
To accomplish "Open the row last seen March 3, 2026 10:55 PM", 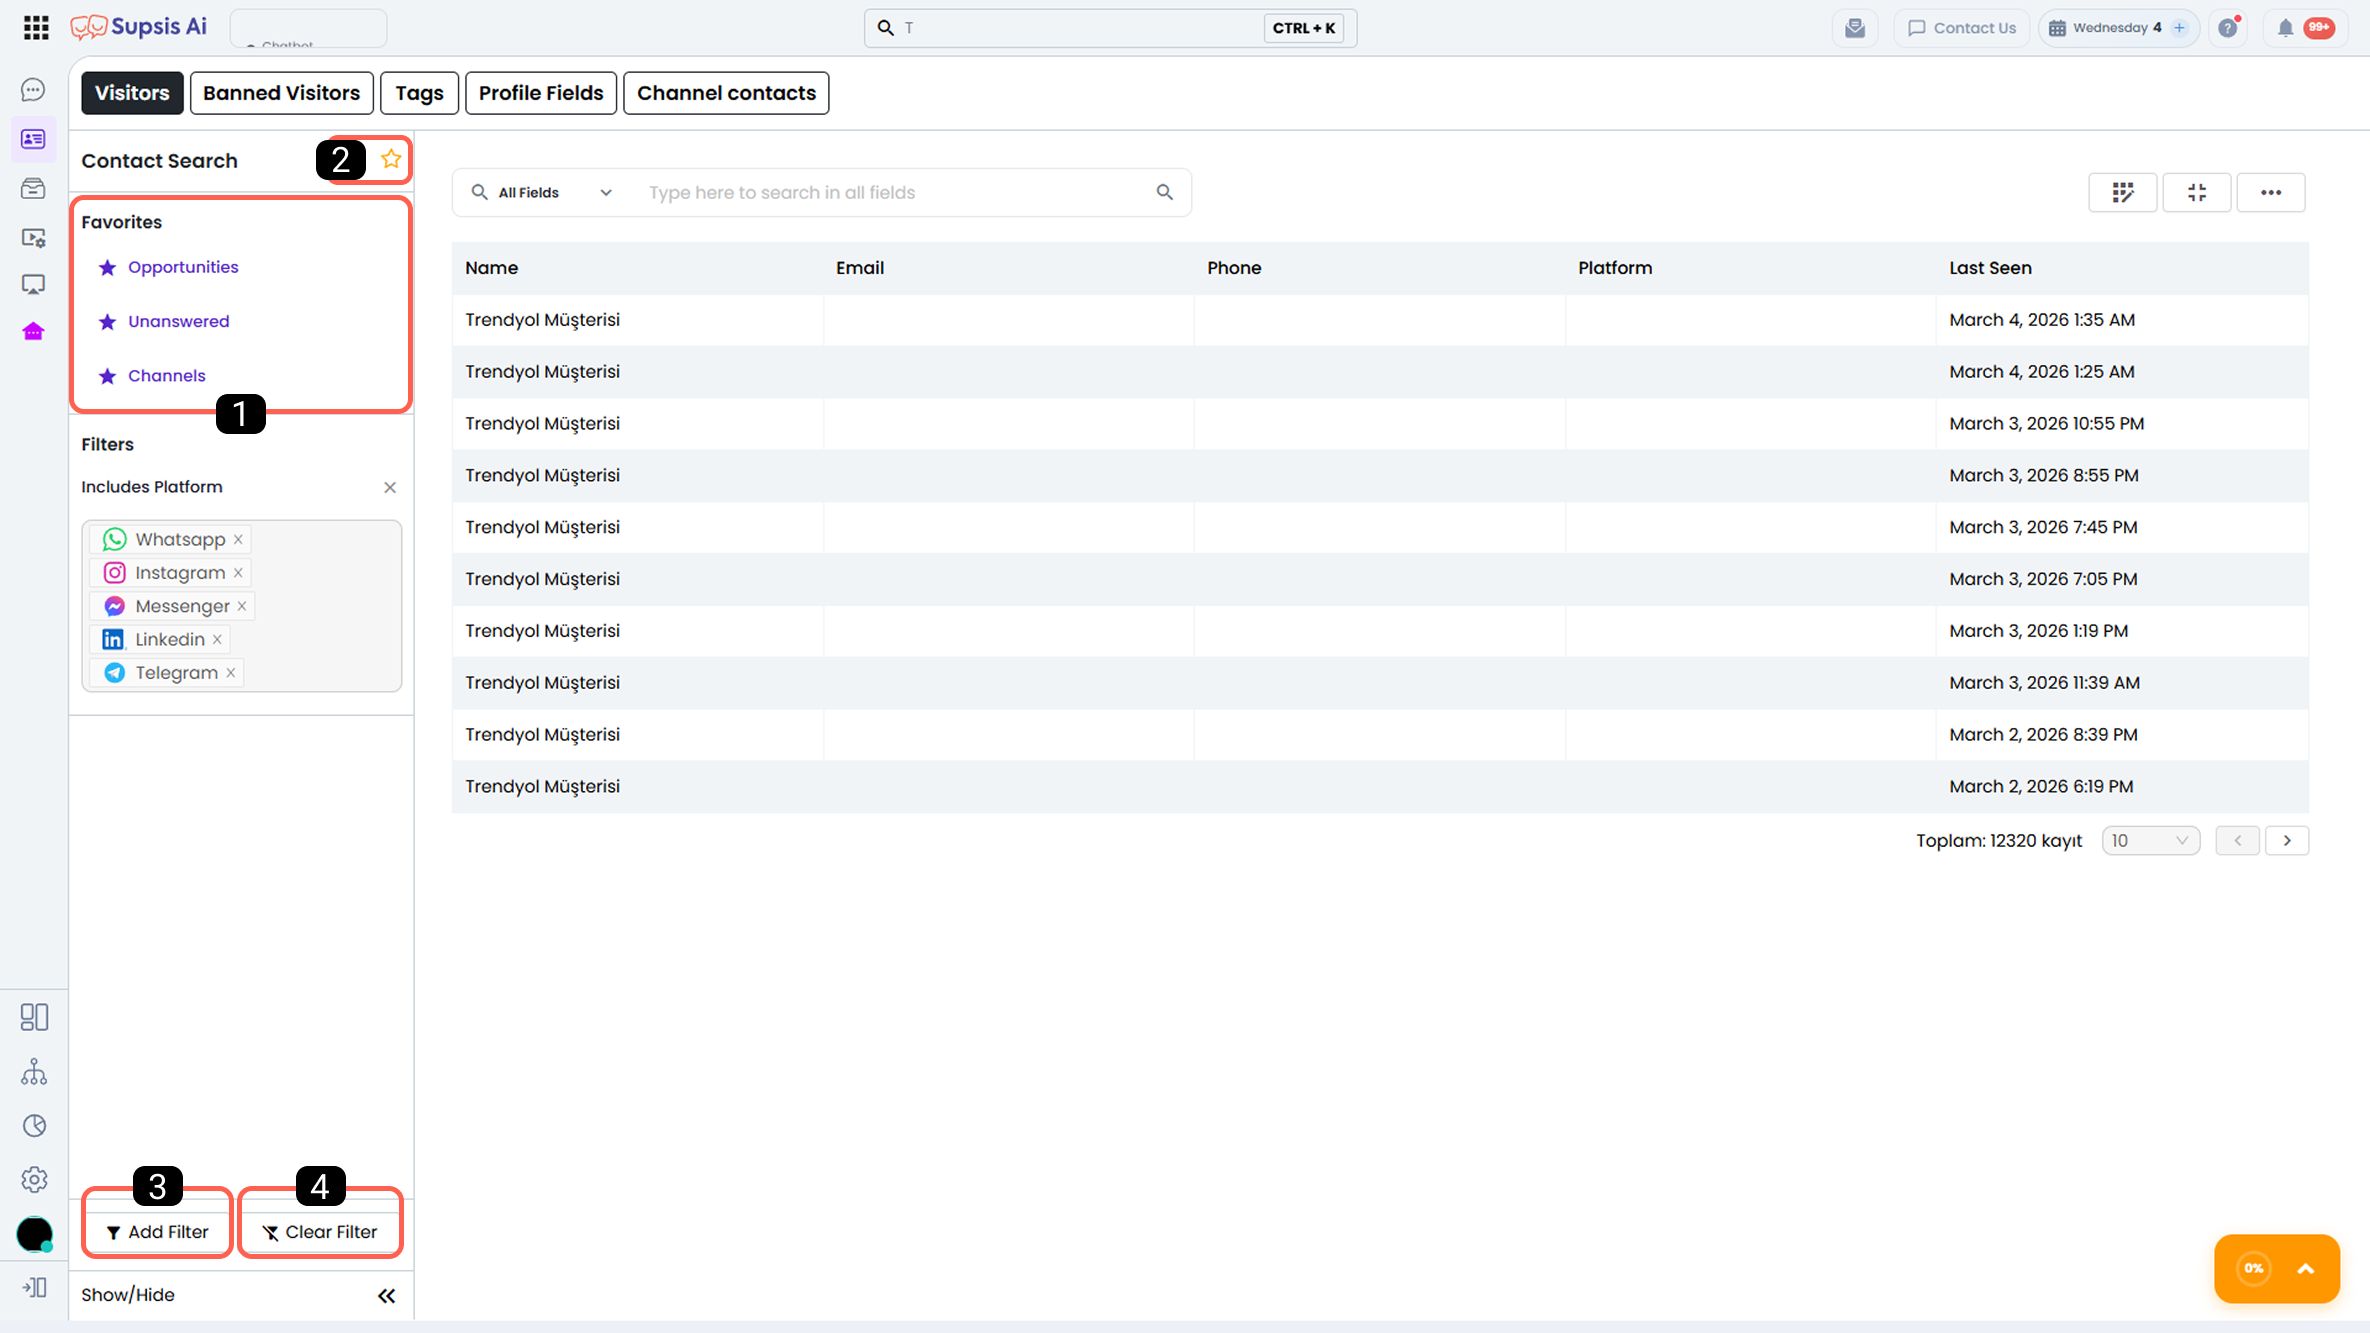I will pyautogui.click(x=1380, y=424).
